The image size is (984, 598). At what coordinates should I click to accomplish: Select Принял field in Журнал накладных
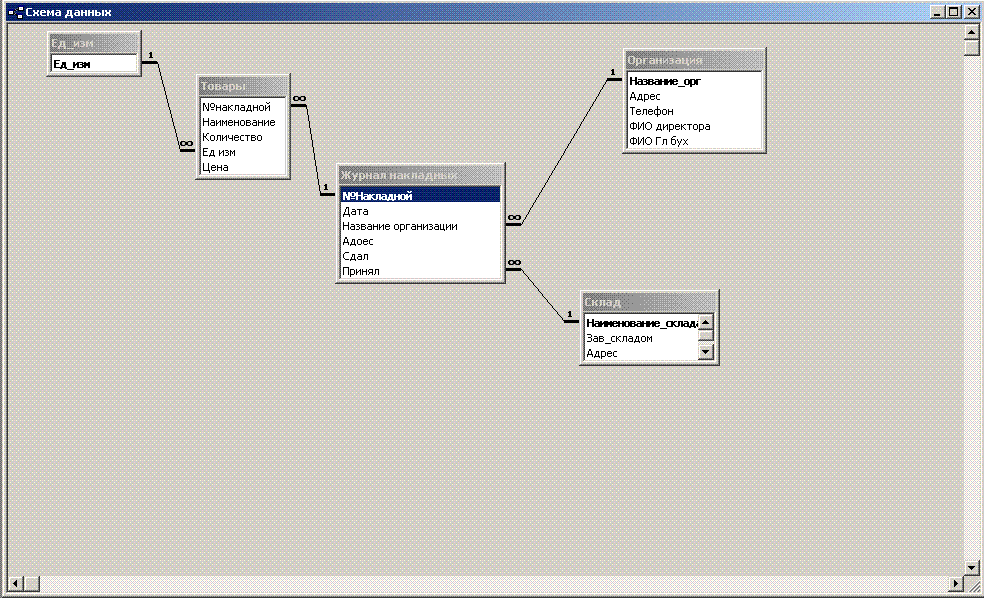[x=420, y=271]
